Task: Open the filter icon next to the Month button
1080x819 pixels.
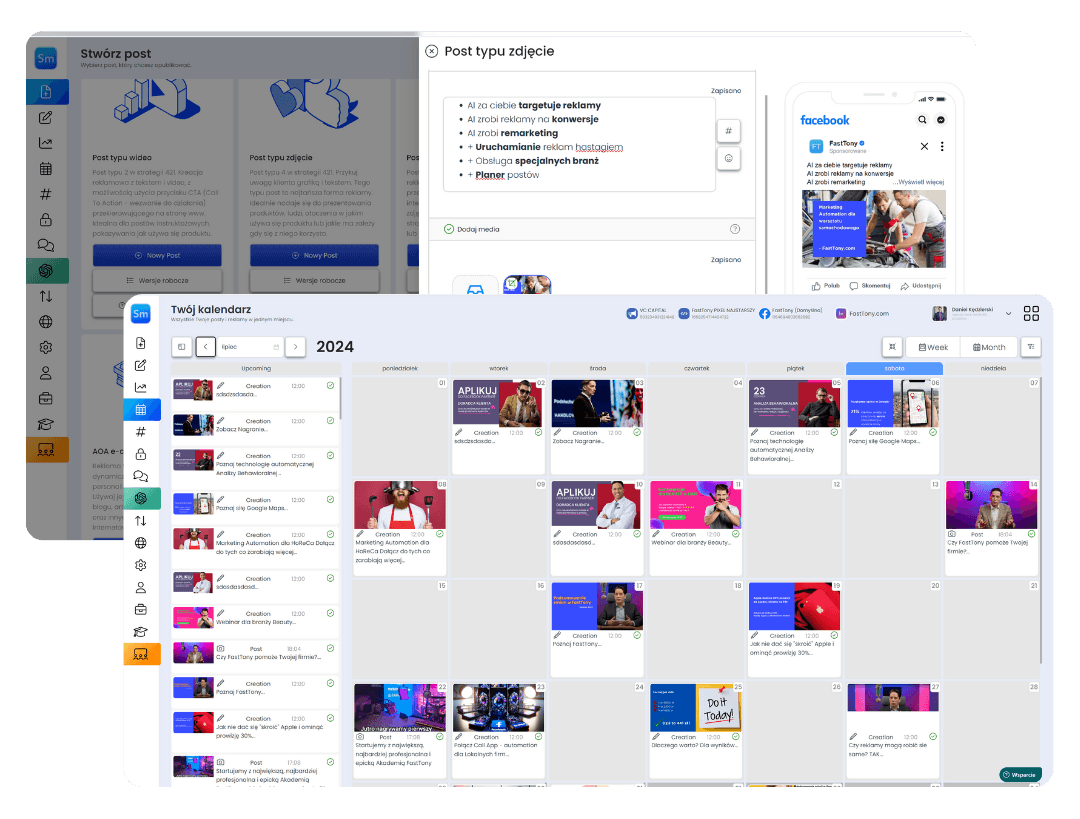Action: pos(1031,346)
